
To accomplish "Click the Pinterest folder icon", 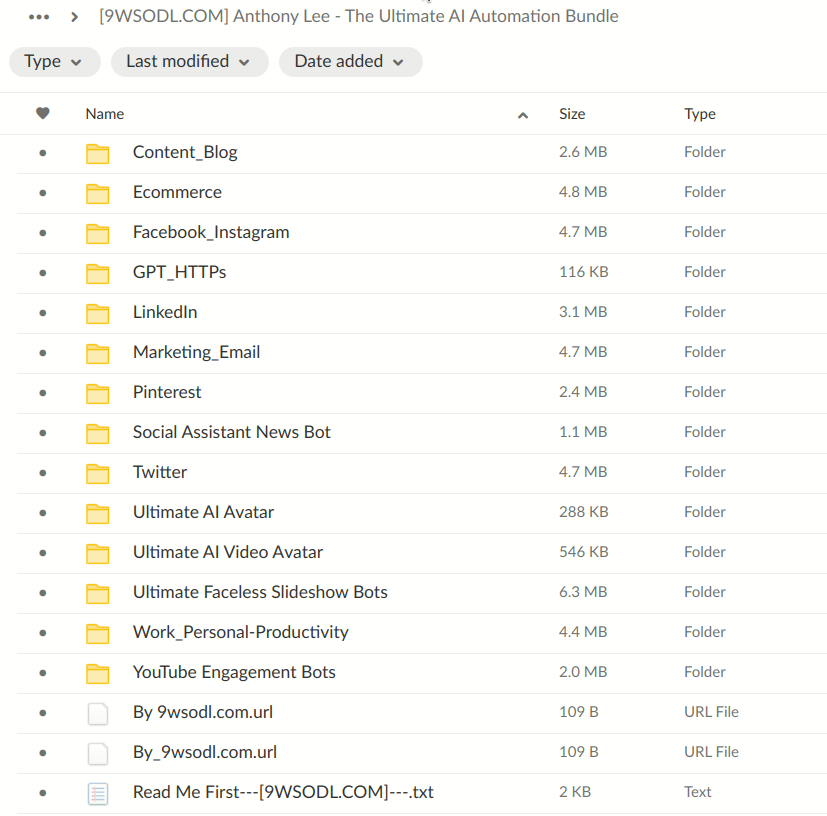I will [98, 392].
